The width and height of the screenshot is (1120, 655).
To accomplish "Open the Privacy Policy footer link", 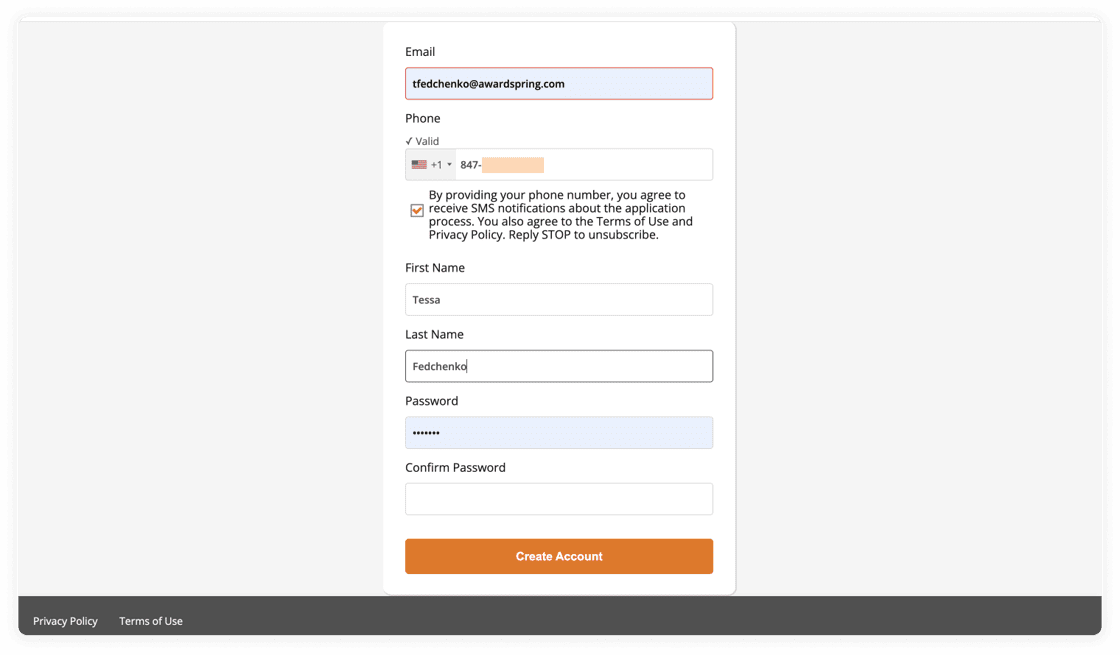I will 65,621.
